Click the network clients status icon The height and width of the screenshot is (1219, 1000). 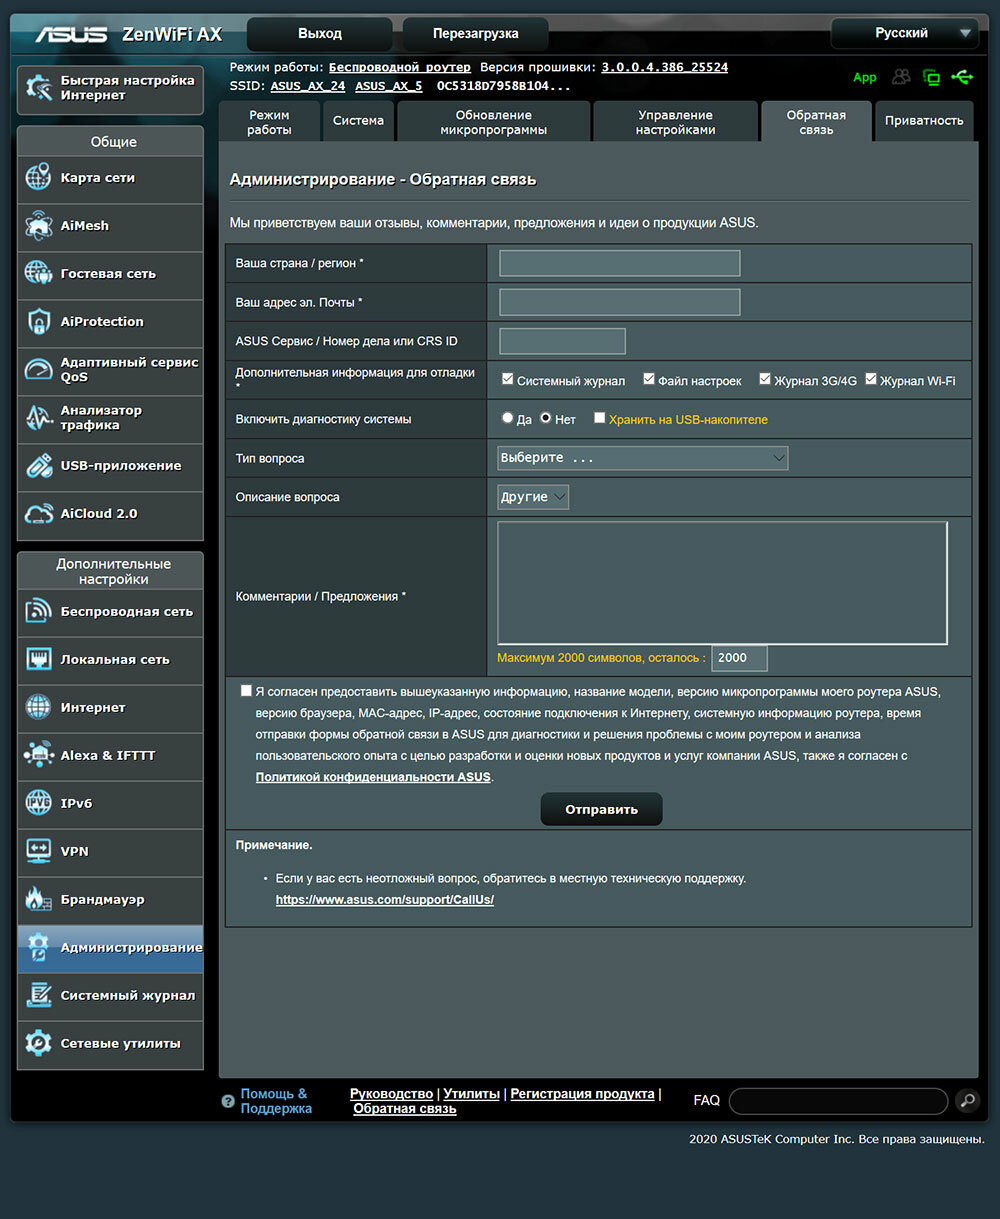pyautogui.click(x=932, y=77)
